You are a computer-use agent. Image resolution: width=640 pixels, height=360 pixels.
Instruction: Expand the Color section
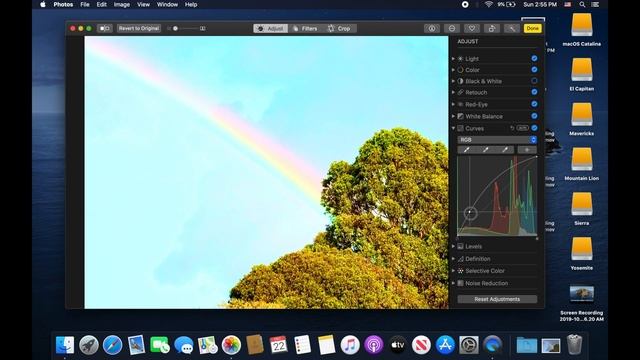pos(453,70)
